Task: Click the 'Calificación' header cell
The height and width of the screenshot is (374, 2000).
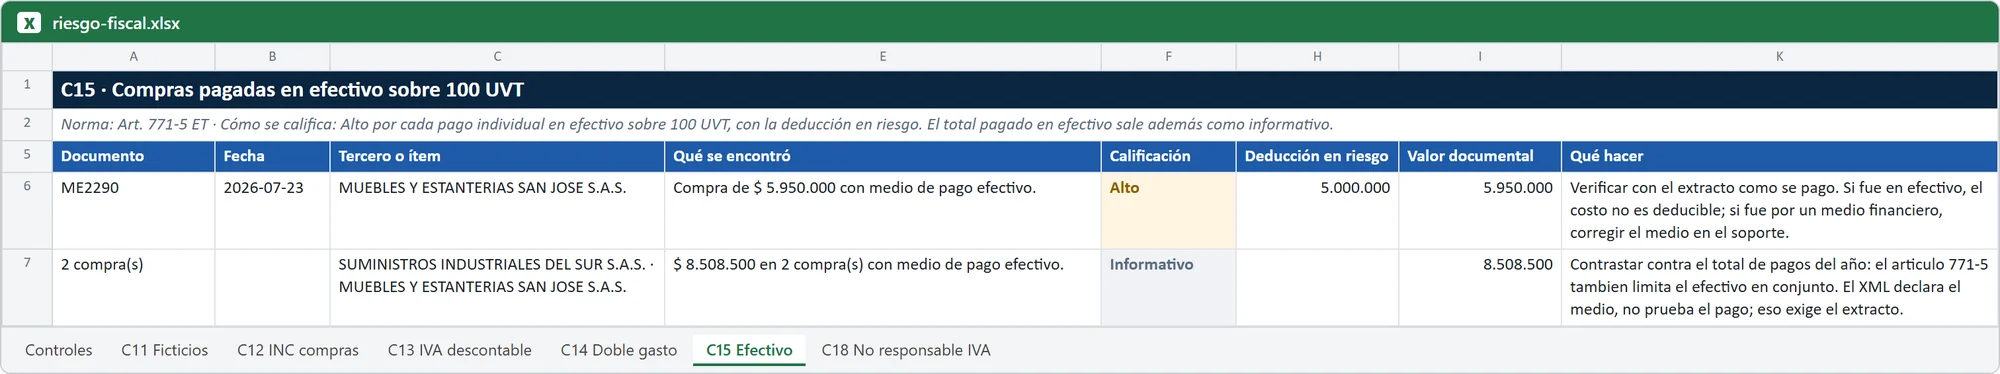Action: (1168, 156)
